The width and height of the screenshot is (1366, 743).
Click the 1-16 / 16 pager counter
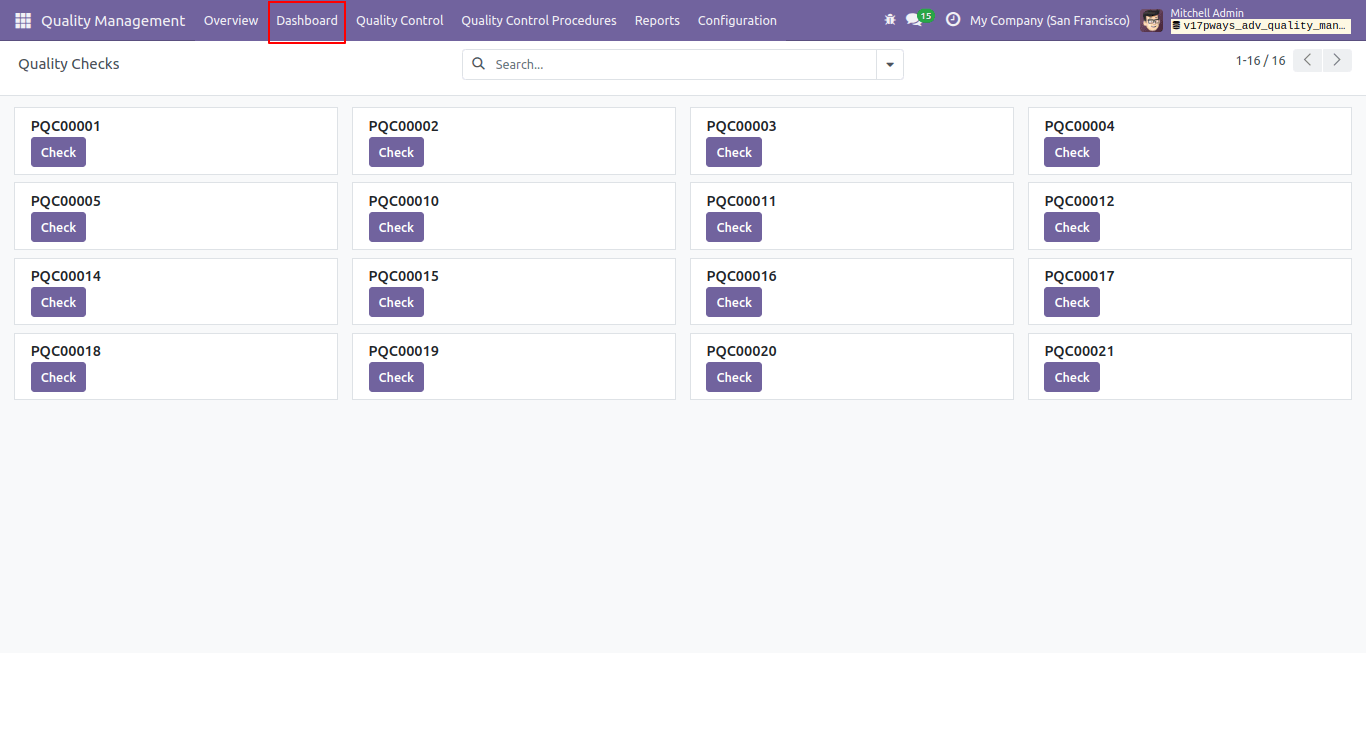(x=1260, y=61)
